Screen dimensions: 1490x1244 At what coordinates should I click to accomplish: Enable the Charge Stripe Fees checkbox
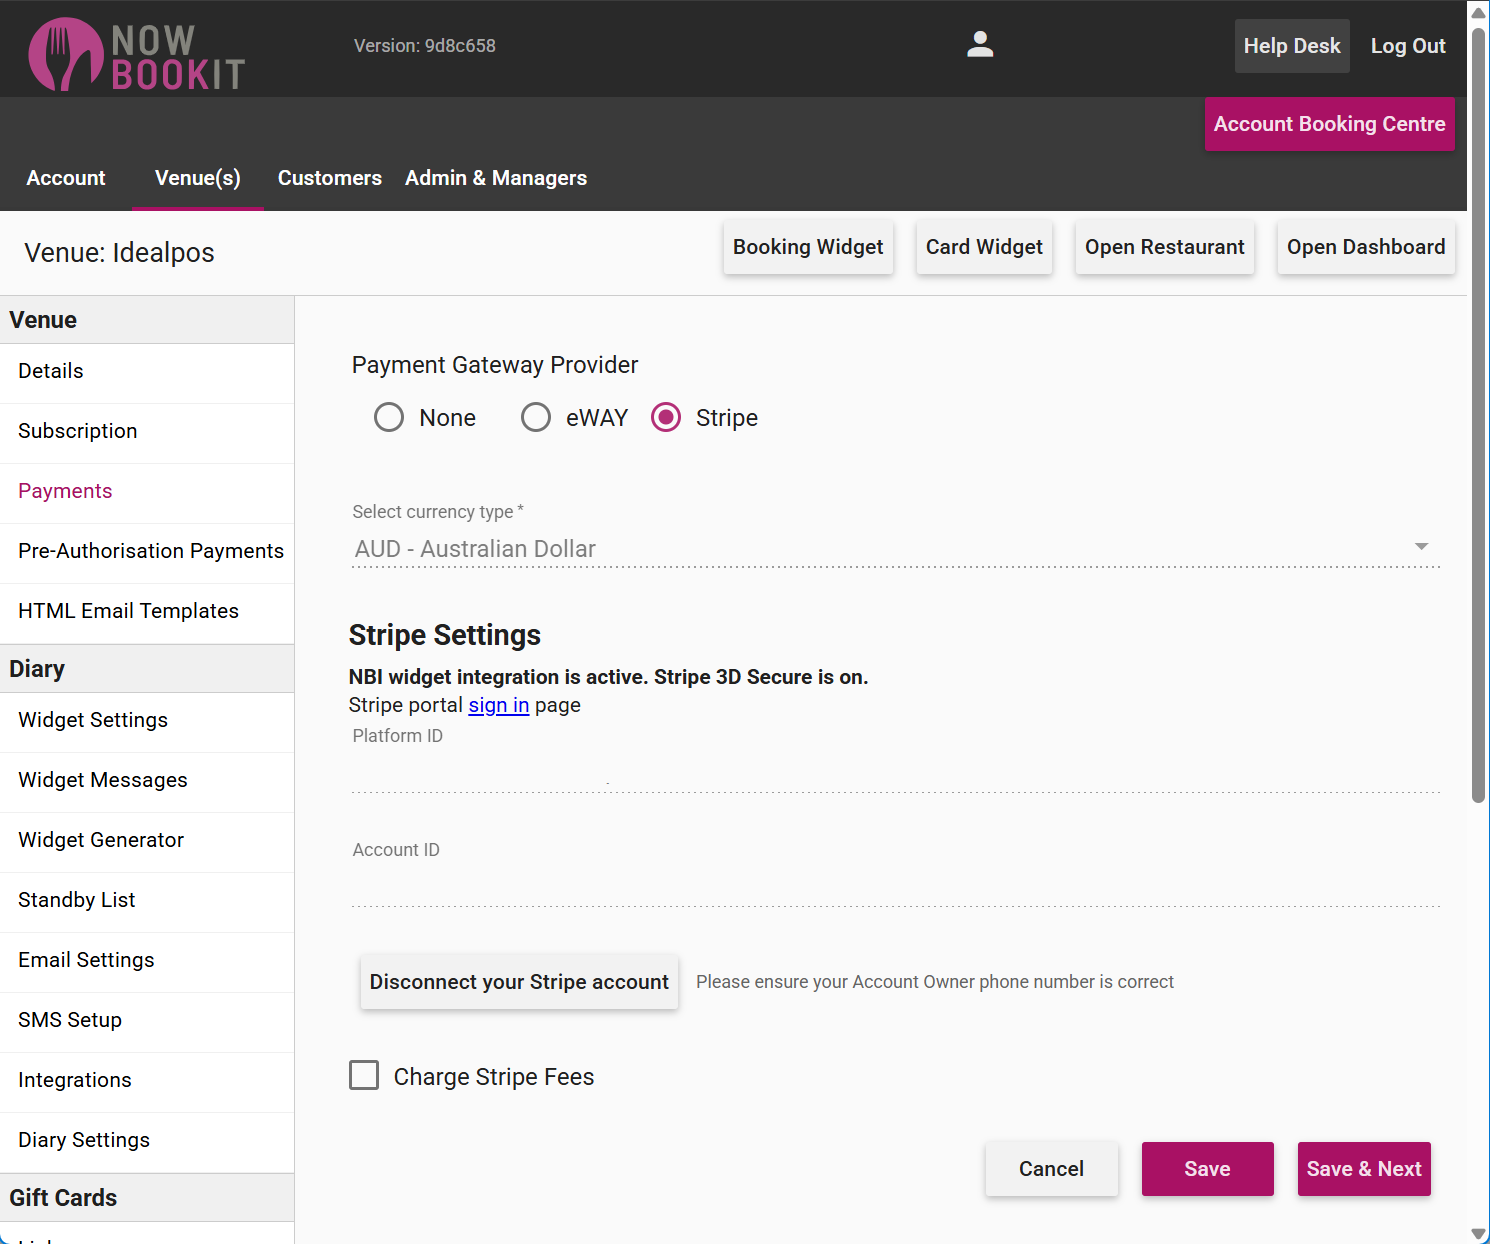pos(364,1076)
